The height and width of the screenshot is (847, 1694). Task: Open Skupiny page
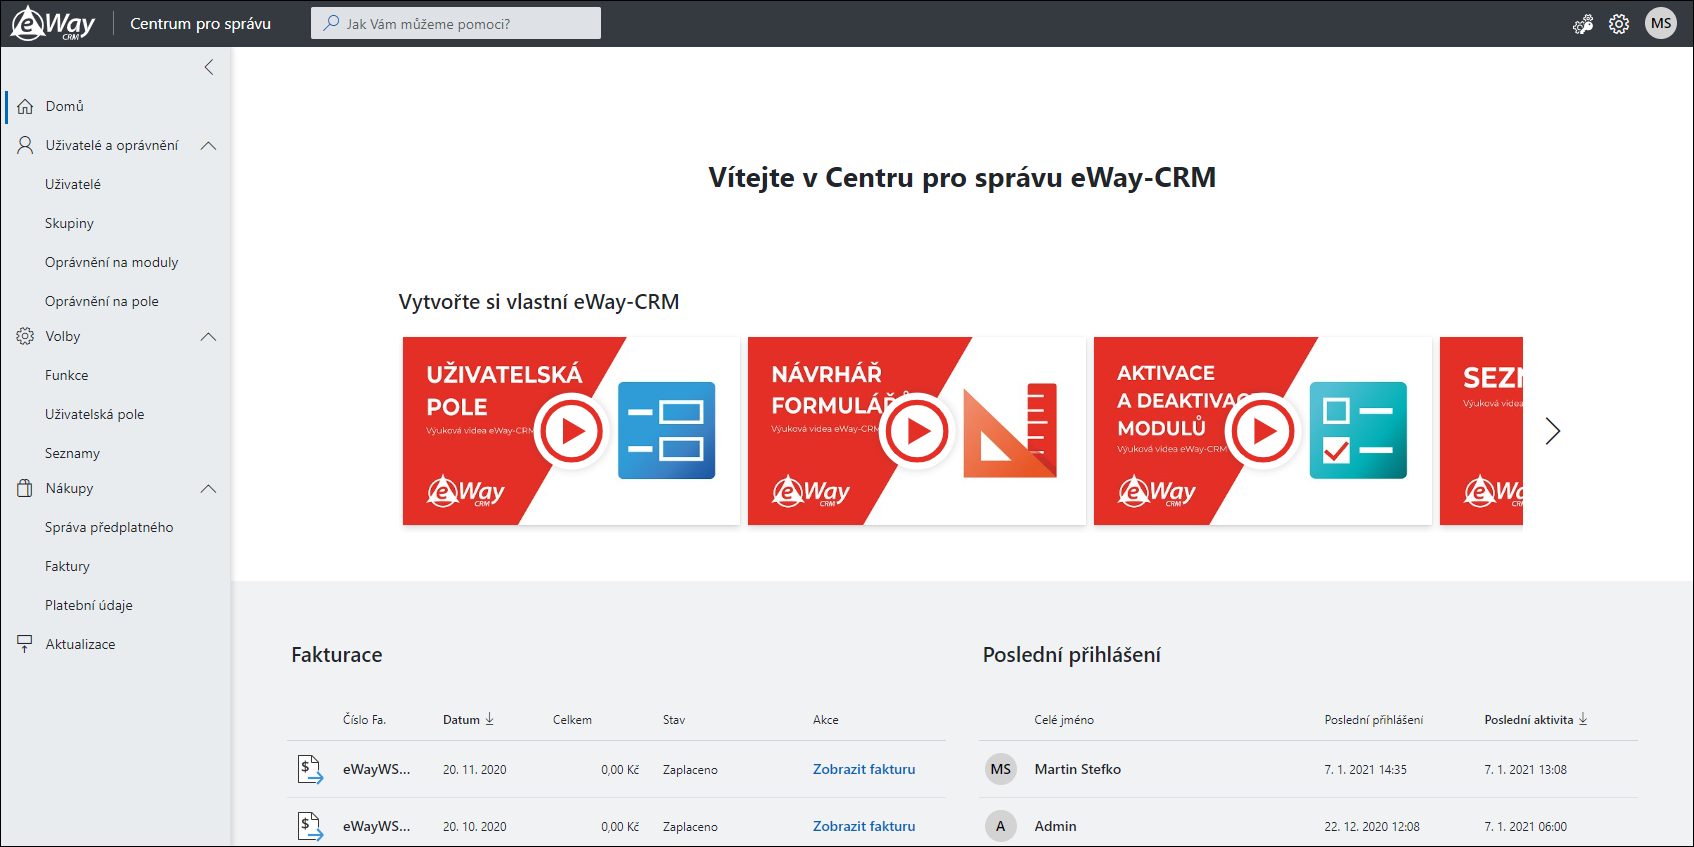(x=69, y=223)
